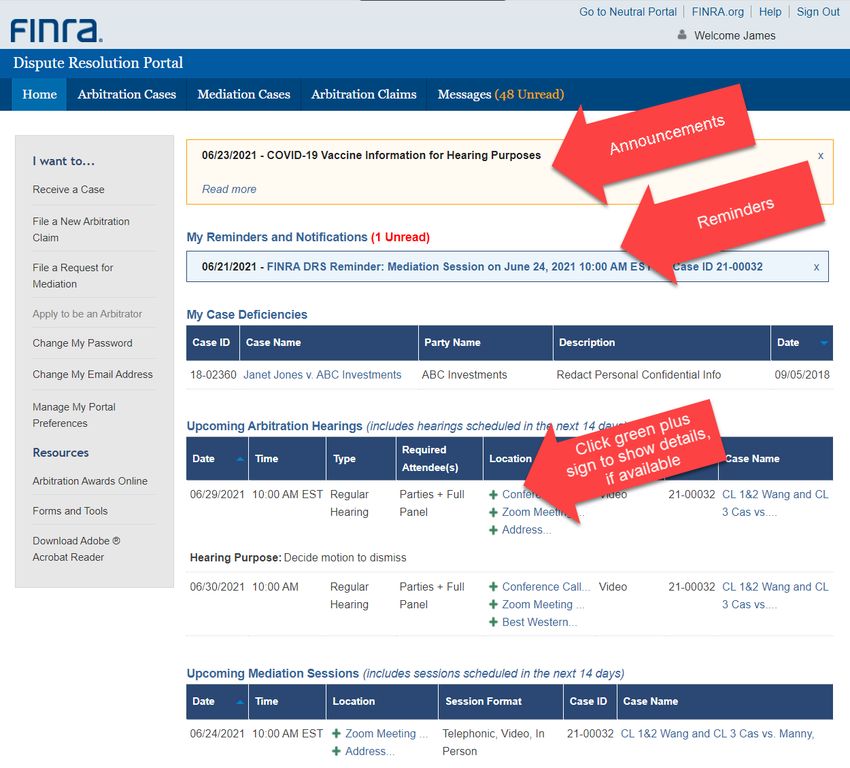
Task: Follow the Go to Neutral Portal link
Action: (628, 12)
